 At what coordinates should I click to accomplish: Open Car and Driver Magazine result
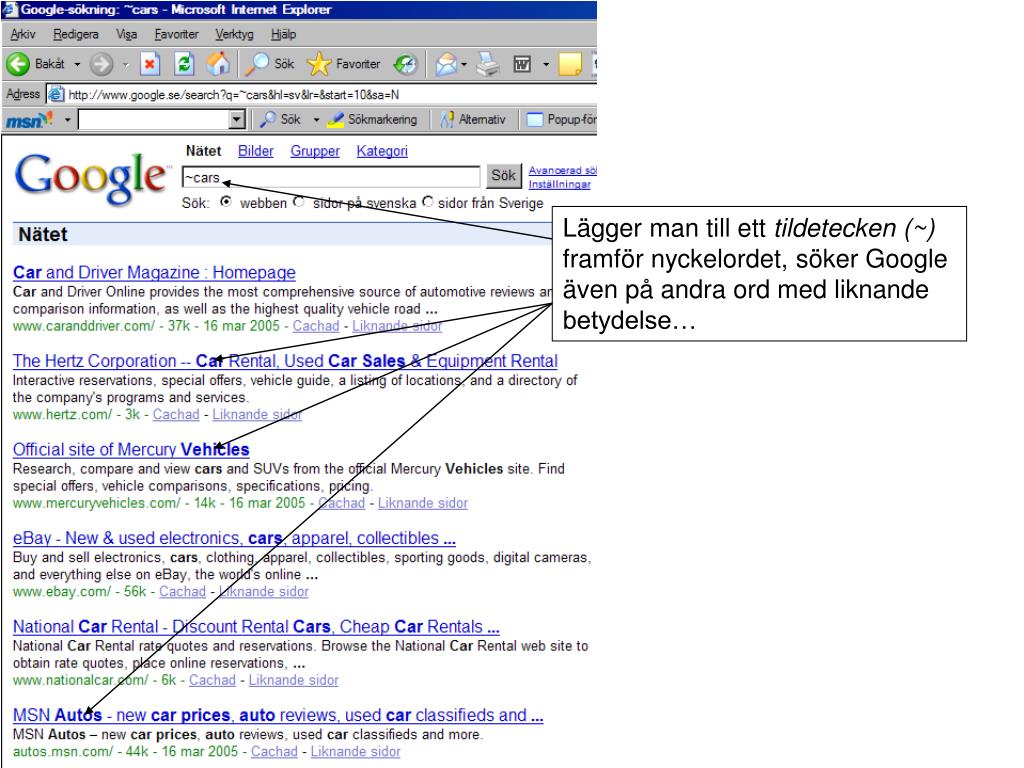tap(154, 272)
